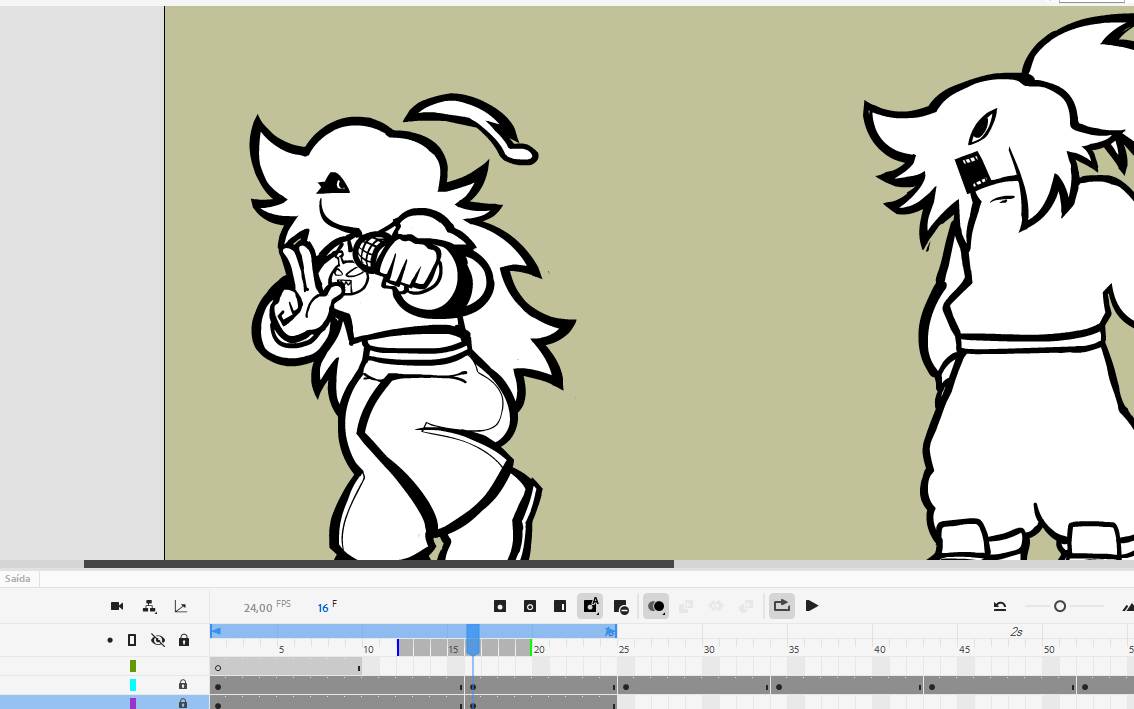1134x709 pixels.
Task: Toggle onion skin
Action: coord(656,606)
